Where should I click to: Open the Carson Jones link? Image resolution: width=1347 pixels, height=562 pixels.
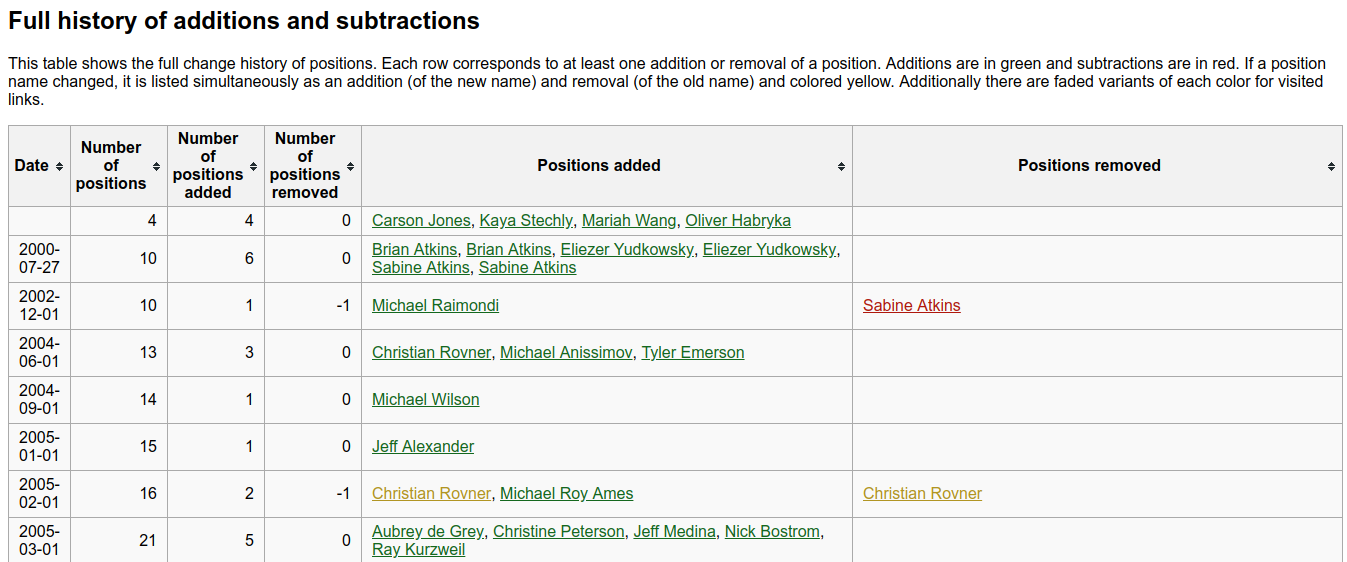[421, 221]
